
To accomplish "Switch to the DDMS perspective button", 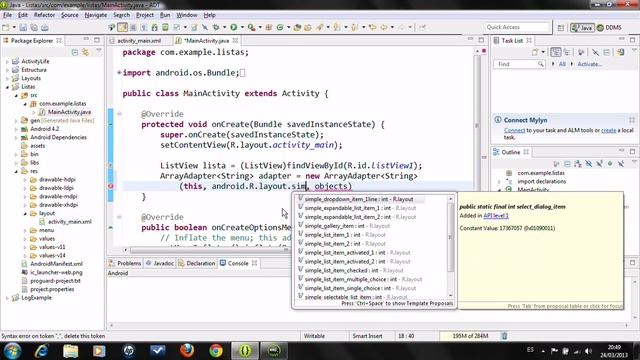I will (x=609, y=27).
